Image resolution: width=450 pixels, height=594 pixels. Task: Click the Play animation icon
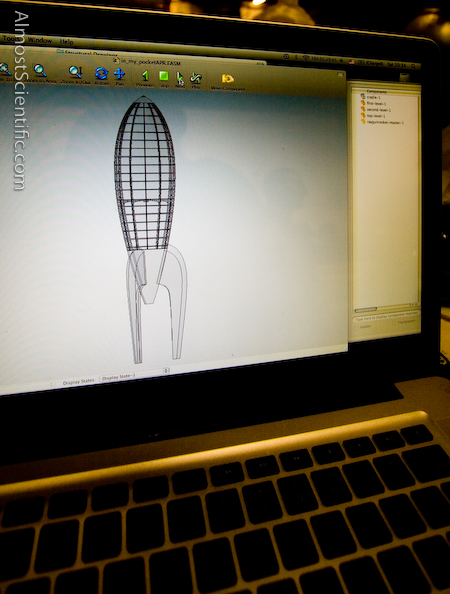195,78
